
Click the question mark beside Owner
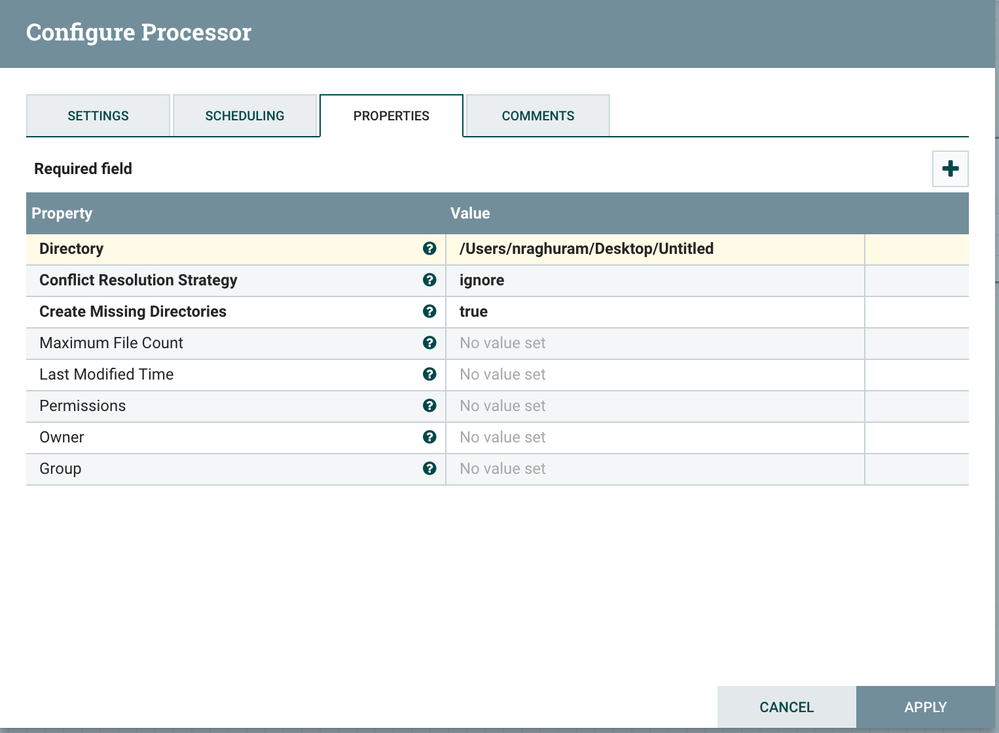click(429, 437)
